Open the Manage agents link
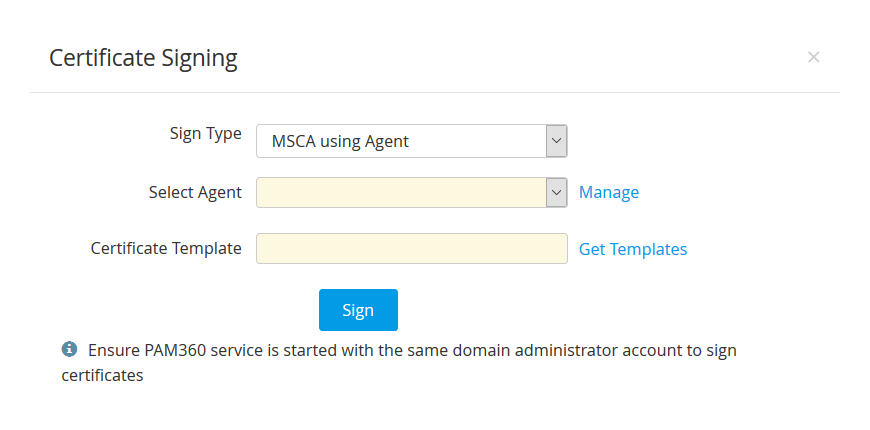The image size is (870, 430). [608, 192]
